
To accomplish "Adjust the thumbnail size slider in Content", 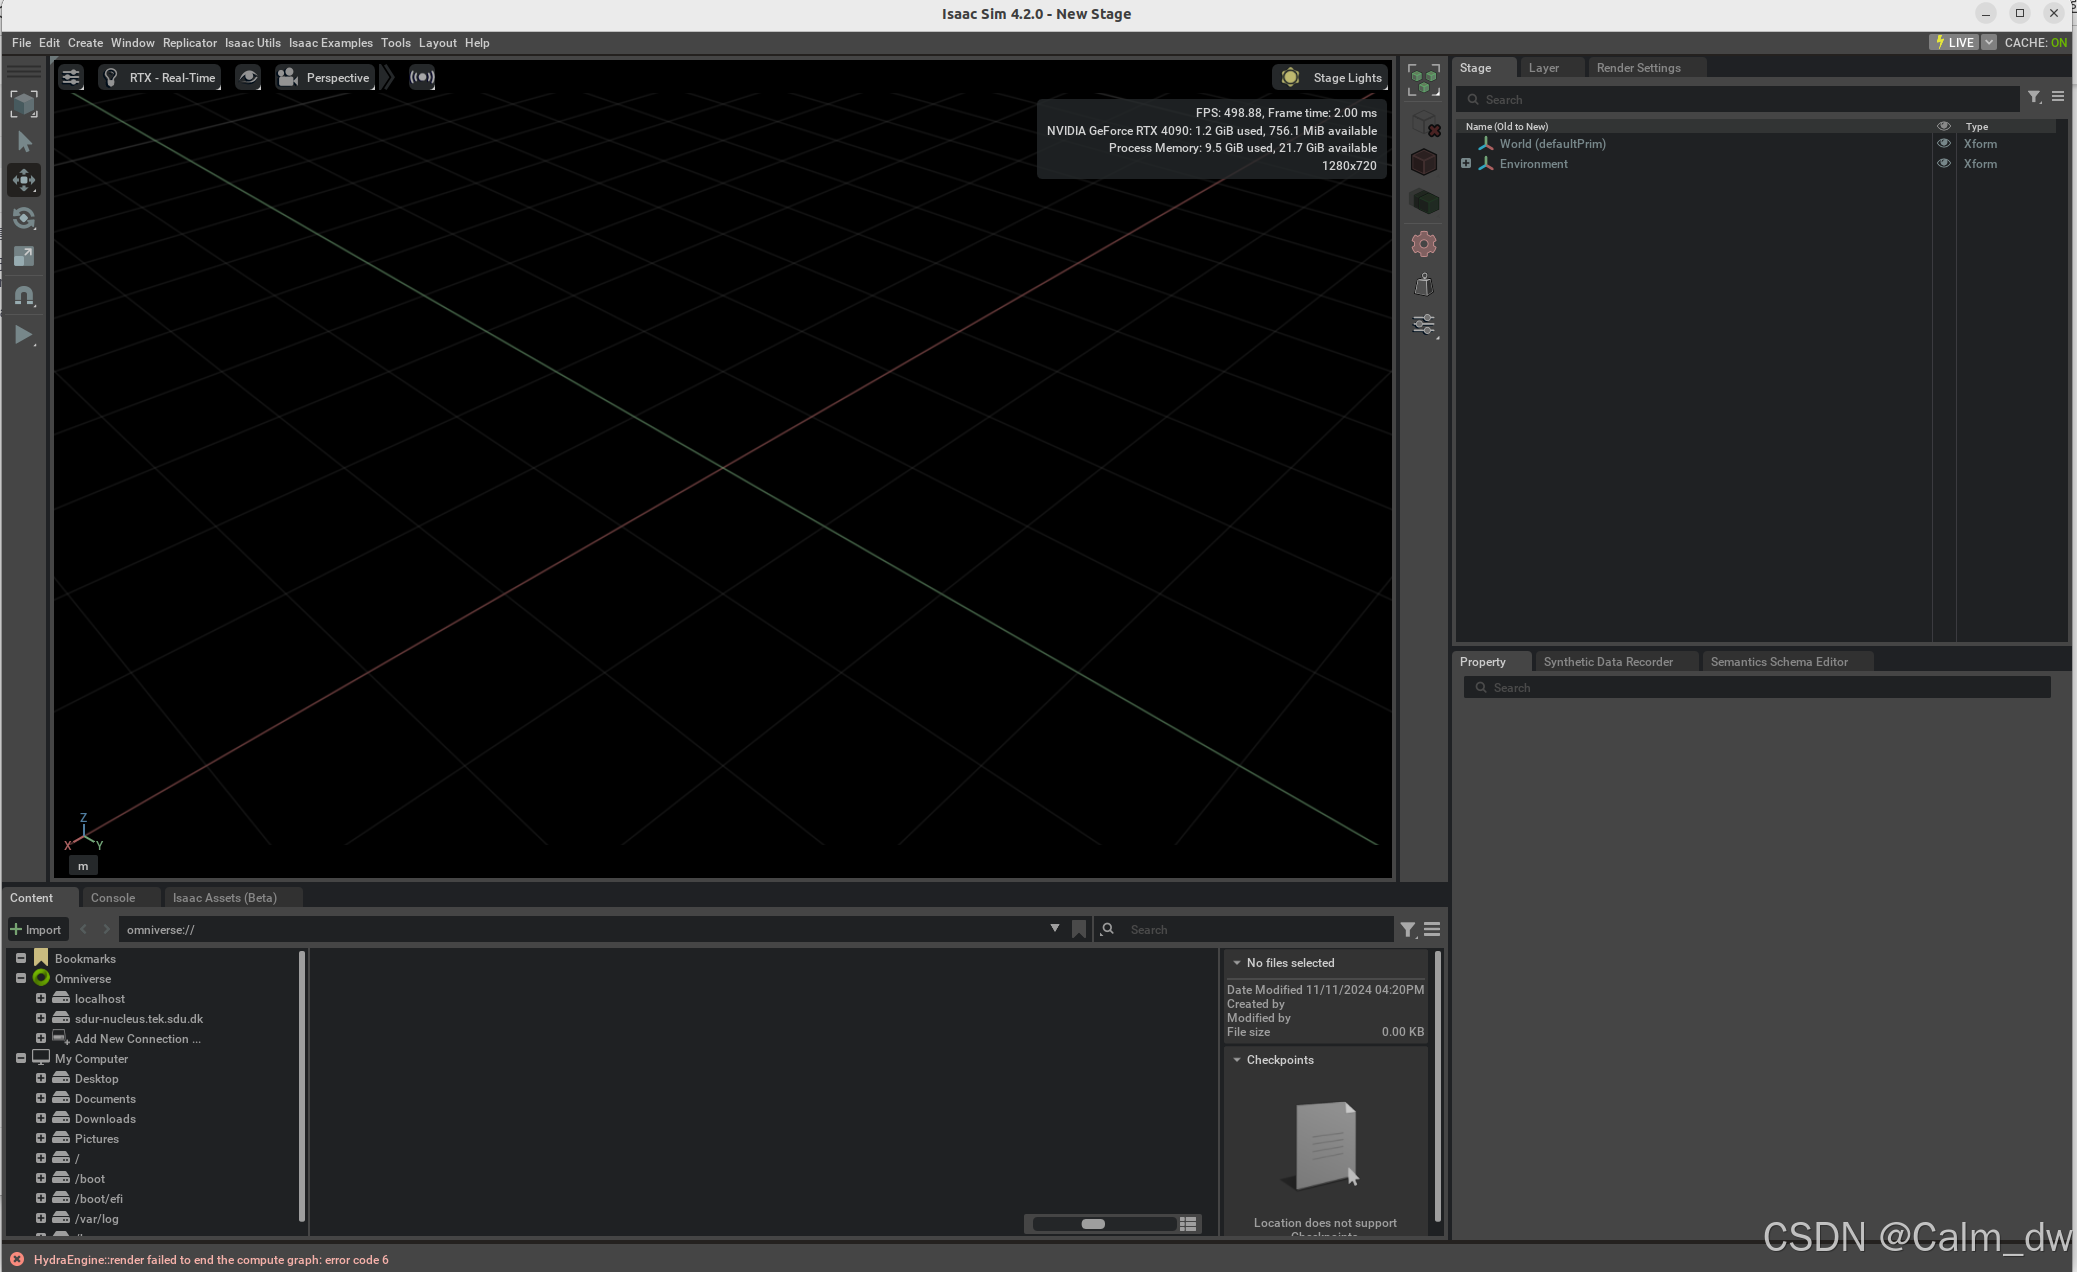I will coord(1093,1224).
